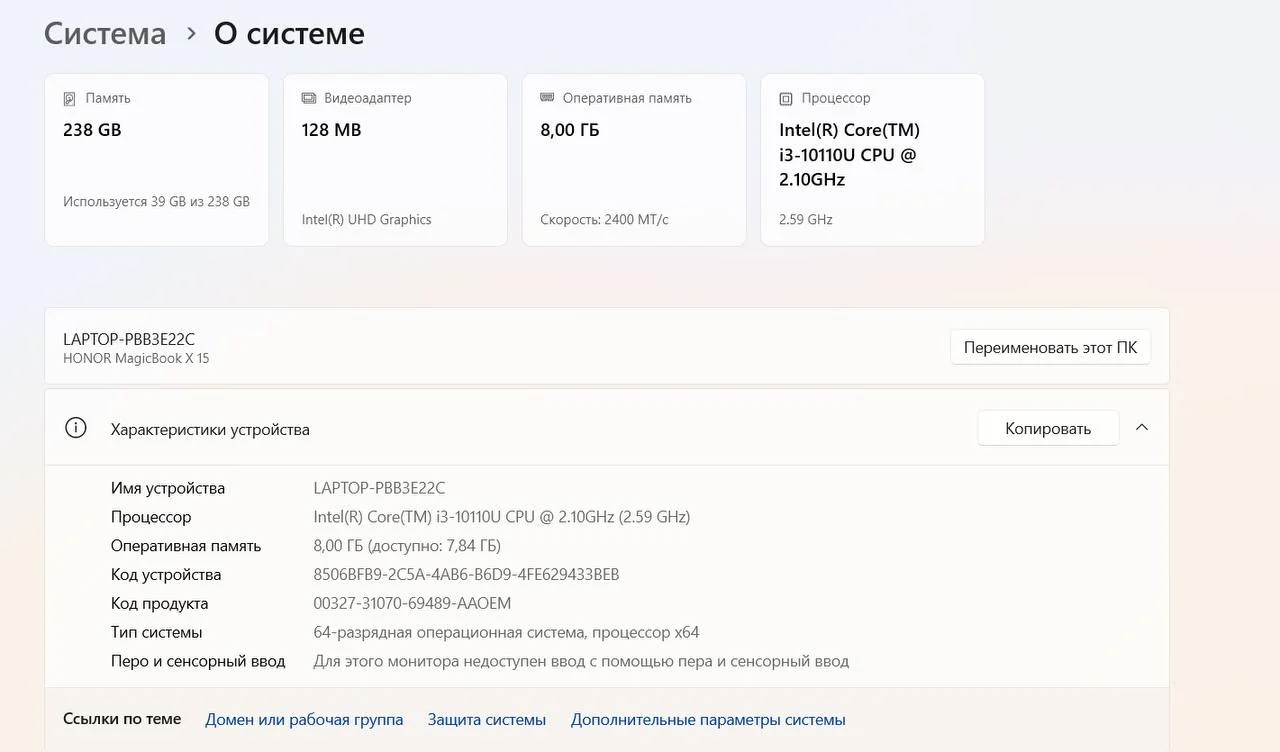Click 'Intel(R) UHD Graphics' text
Screen dimensions: 1280x752
pos(366,219)
